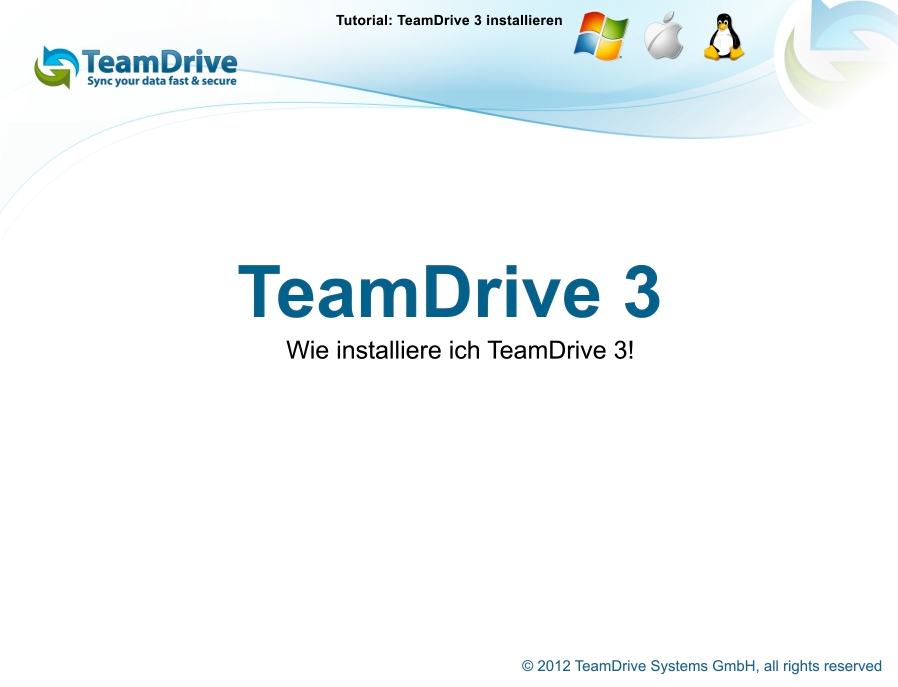The height and width of the screenshot is (687, 898).
Task: Click the 'Sync your data fast & secure' tagline
Action: pos(162,81)
